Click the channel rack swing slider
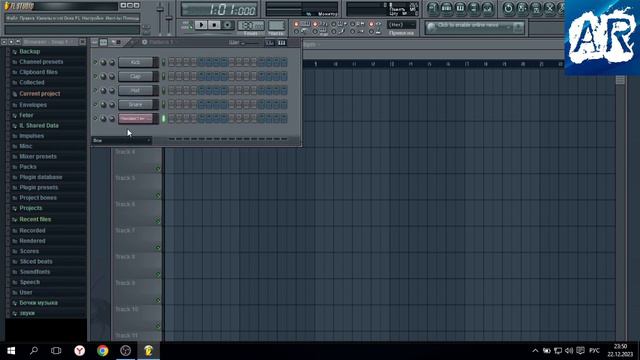 250,42
